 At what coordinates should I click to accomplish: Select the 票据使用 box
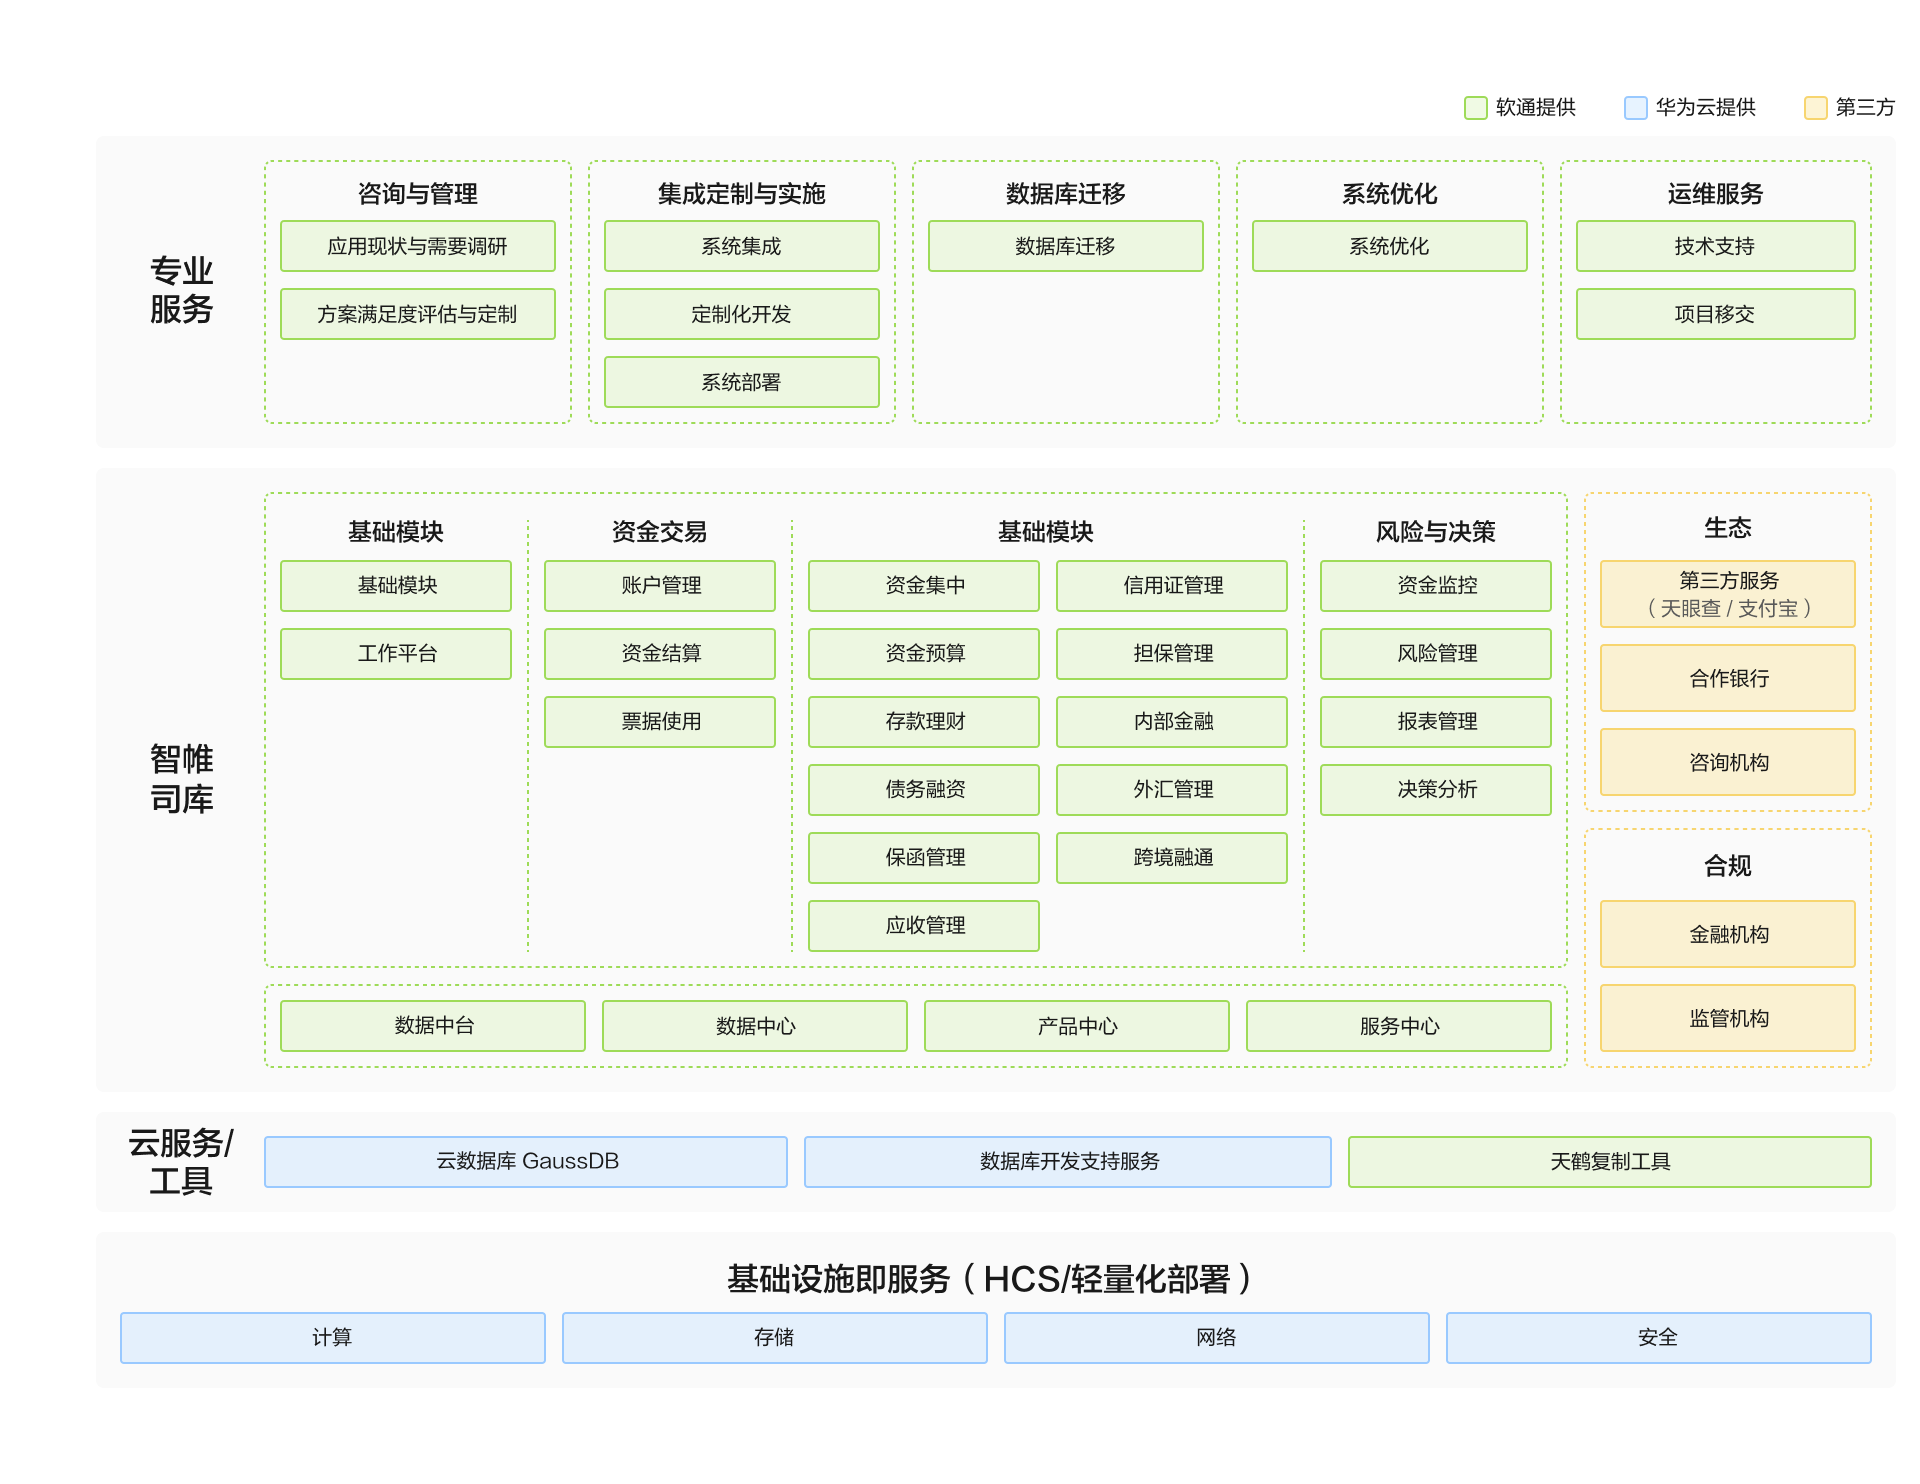(660, 722)
